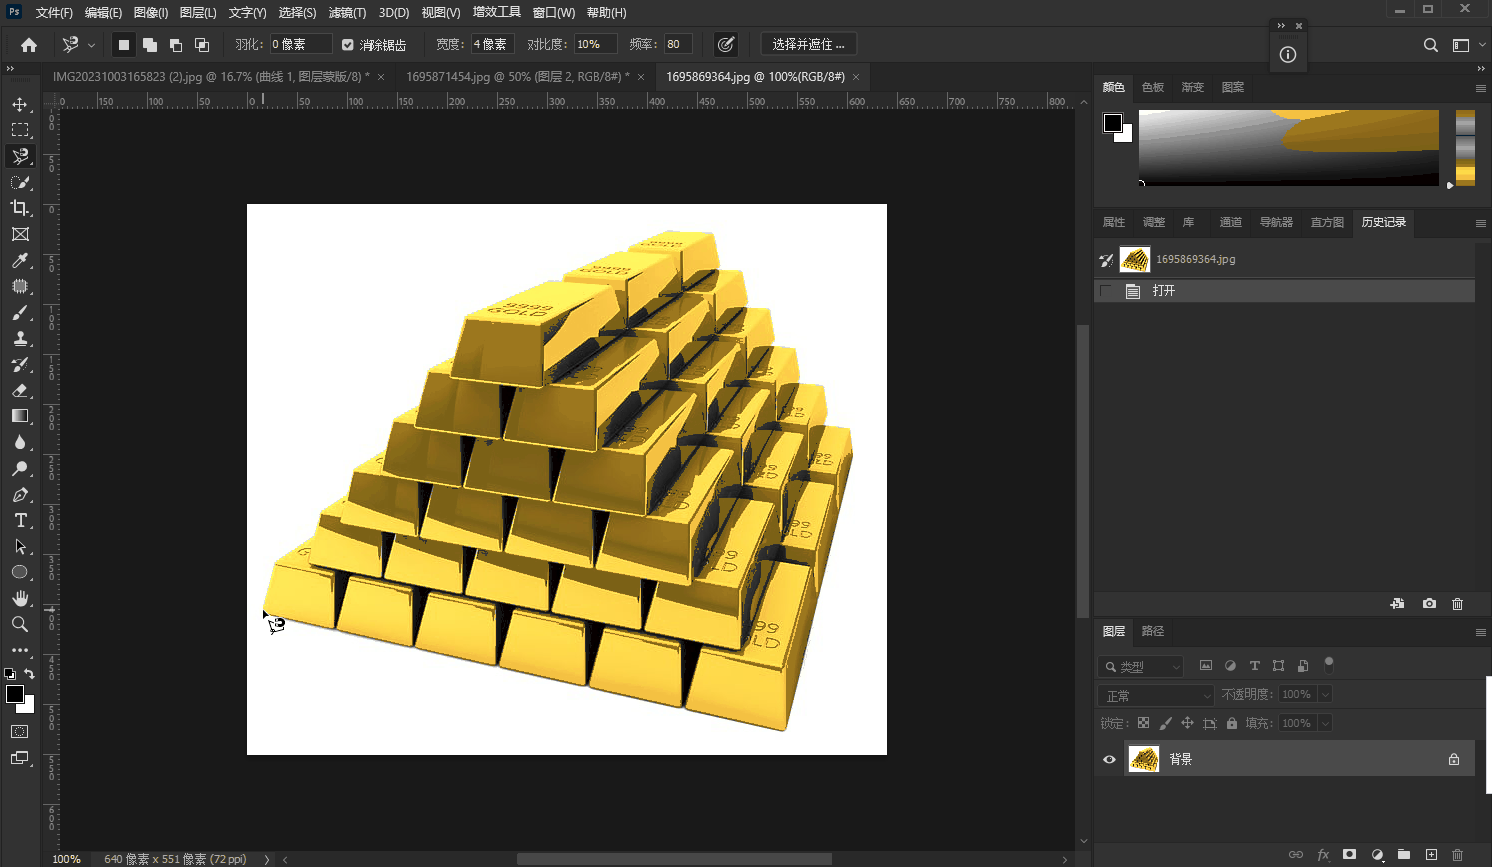Select the Brush tool
The width and height of the screenshot is (1492, 867).
click(x=19, y=312)
